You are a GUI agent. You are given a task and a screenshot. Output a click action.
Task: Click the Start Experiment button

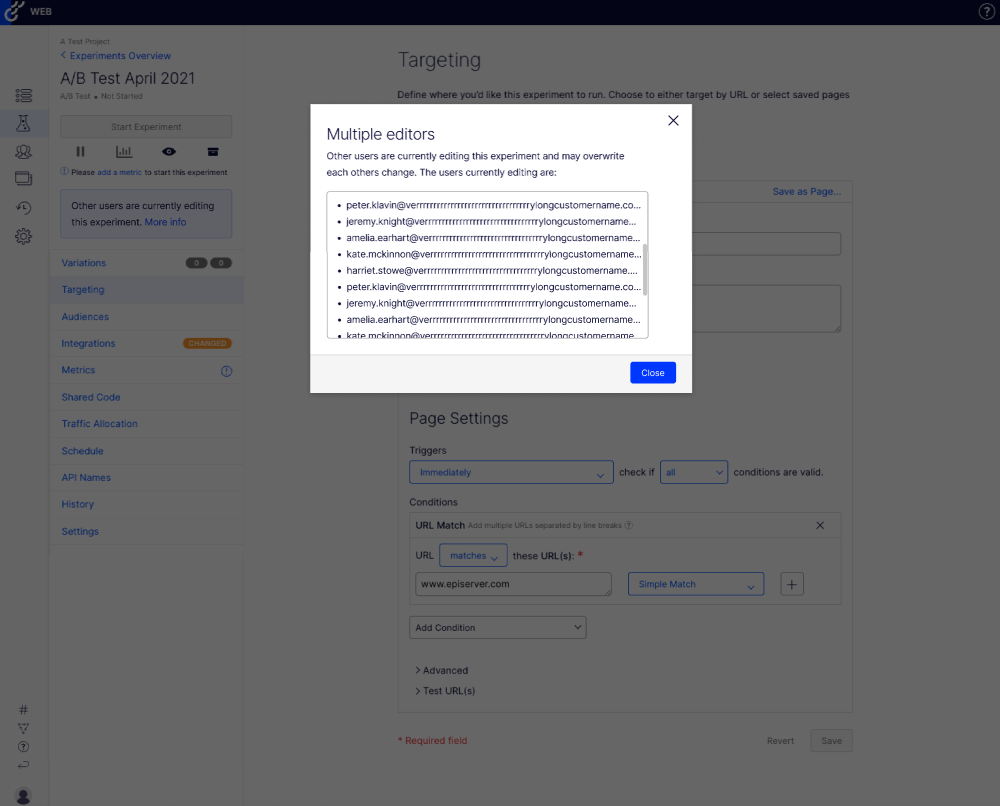tap(146, 127)
